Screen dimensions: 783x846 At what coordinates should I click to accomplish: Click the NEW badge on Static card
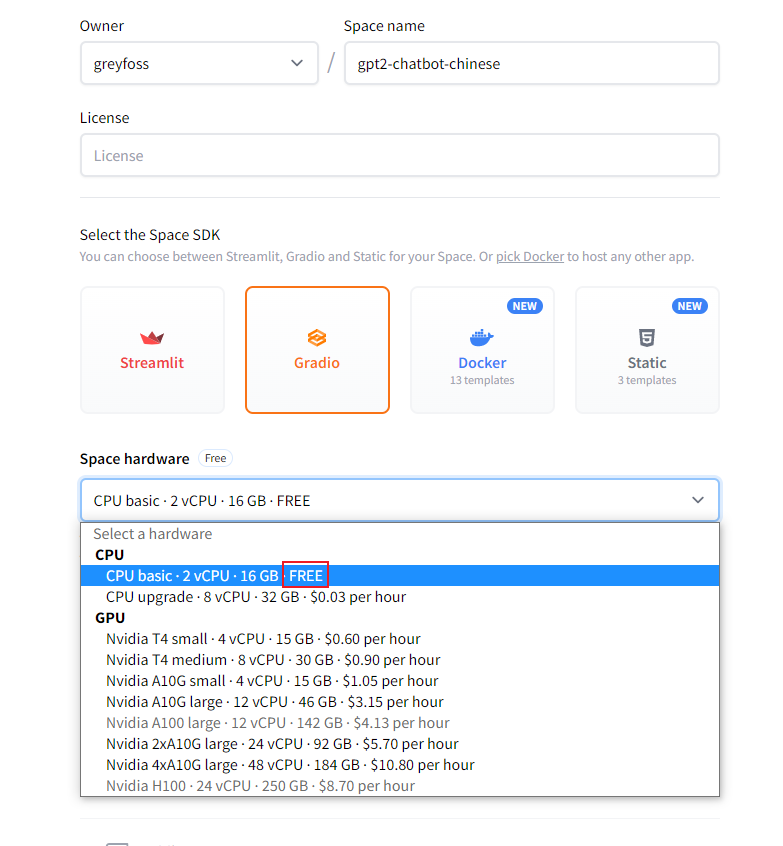(690, 306)
